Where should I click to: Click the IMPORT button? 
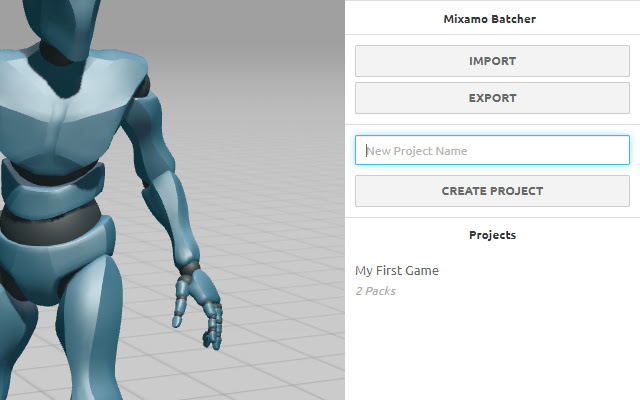492,61
